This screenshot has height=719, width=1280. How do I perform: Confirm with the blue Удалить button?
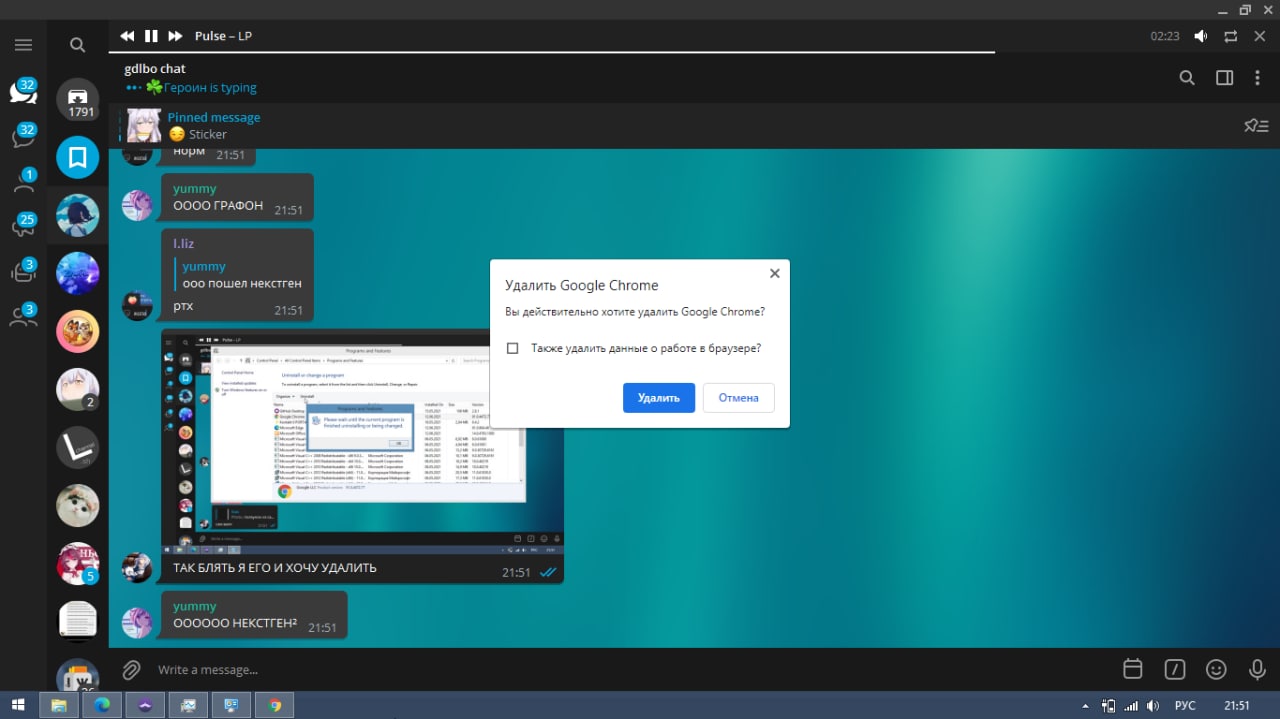tap(659, 397)
